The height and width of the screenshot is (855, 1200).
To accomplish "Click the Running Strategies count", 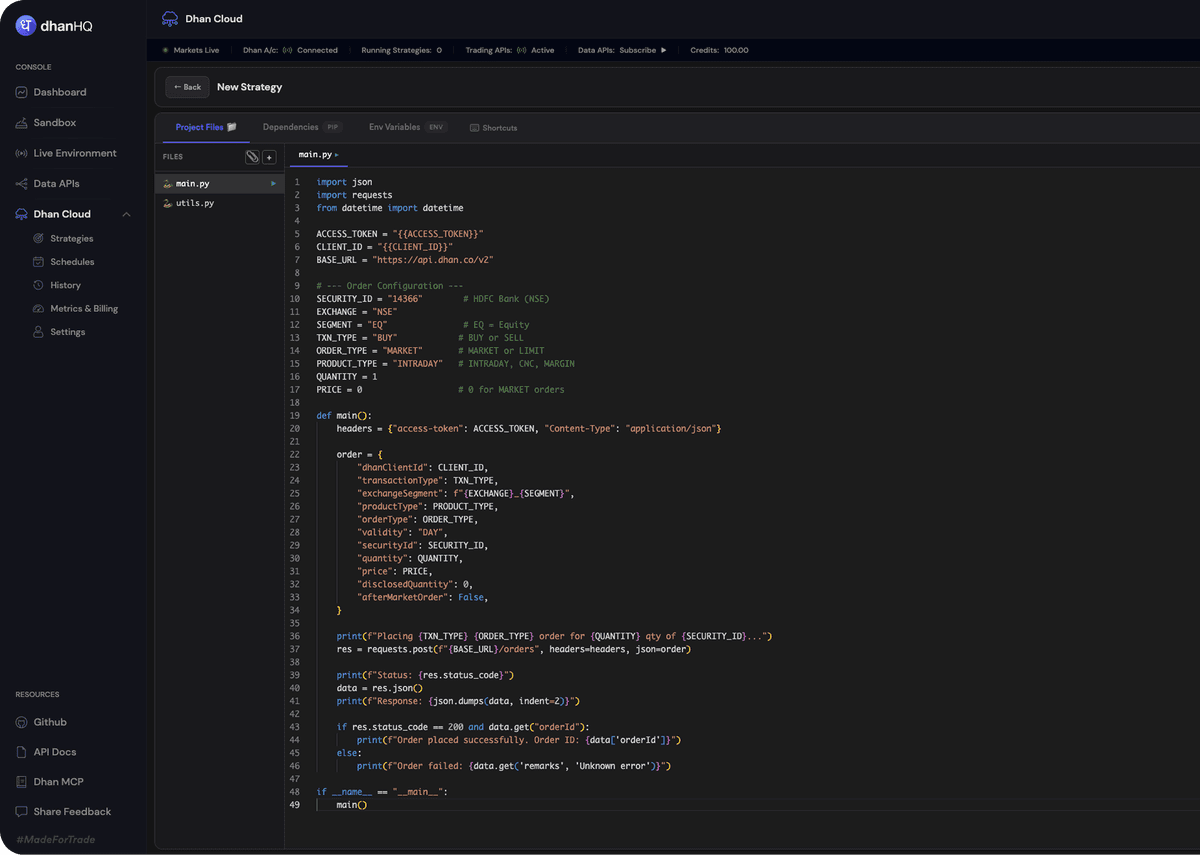I will point(439,50).
